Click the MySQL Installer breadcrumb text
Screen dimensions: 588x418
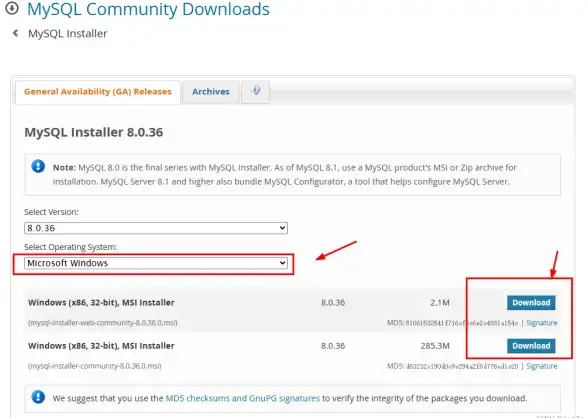pos(68,34)
